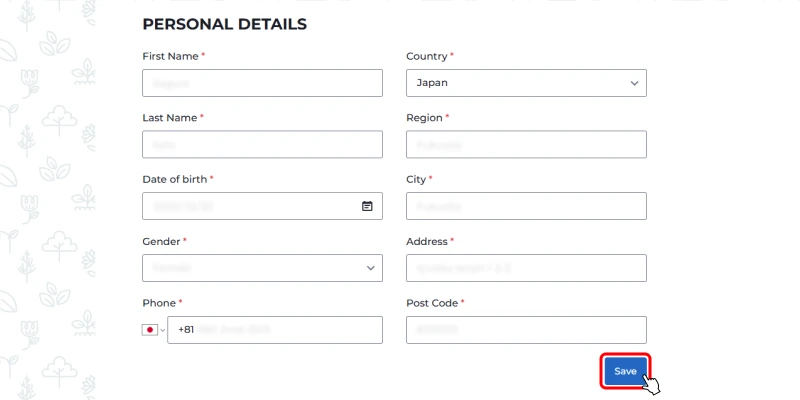The width and height of the screenshot is (800, 400).
Task: Click the Phone number field with +81
Action: pyautogui.click(x=275, y=330)
